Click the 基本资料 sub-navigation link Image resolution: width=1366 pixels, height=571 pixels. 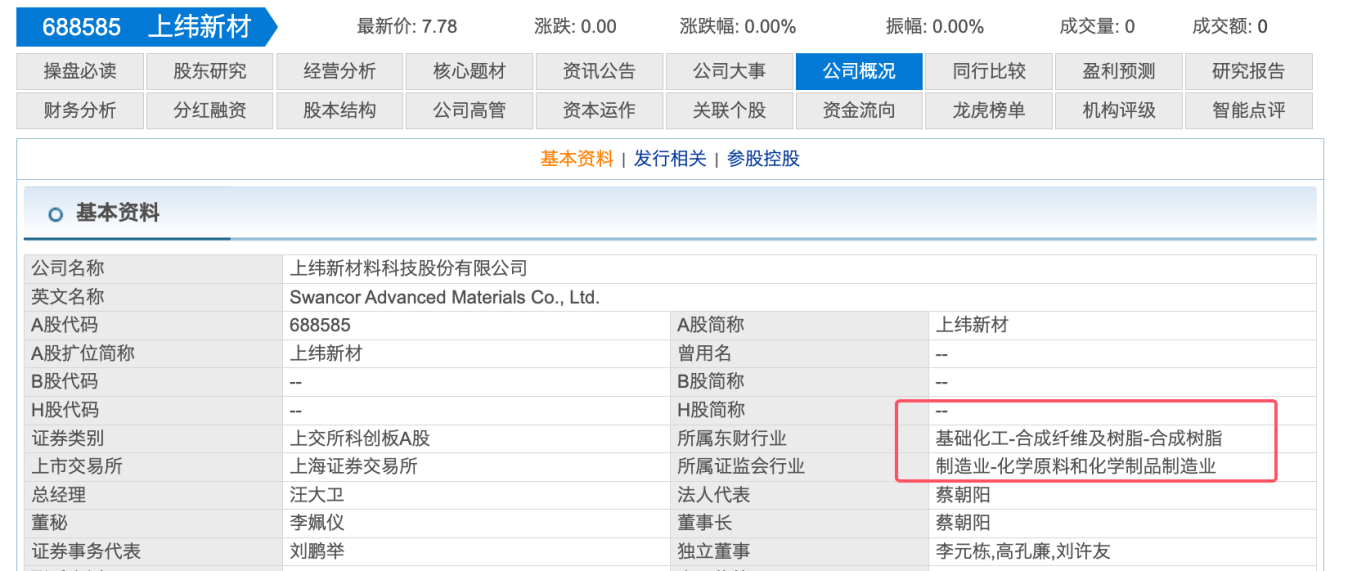(577, 159)
